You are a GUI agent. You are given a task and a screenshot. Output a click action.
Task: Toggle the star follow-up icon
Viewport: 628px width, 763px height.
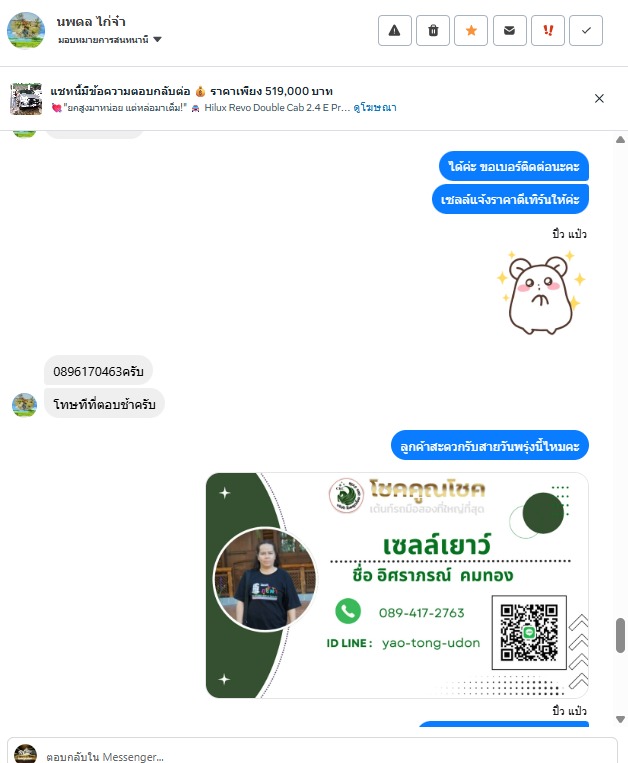(471, 31)
